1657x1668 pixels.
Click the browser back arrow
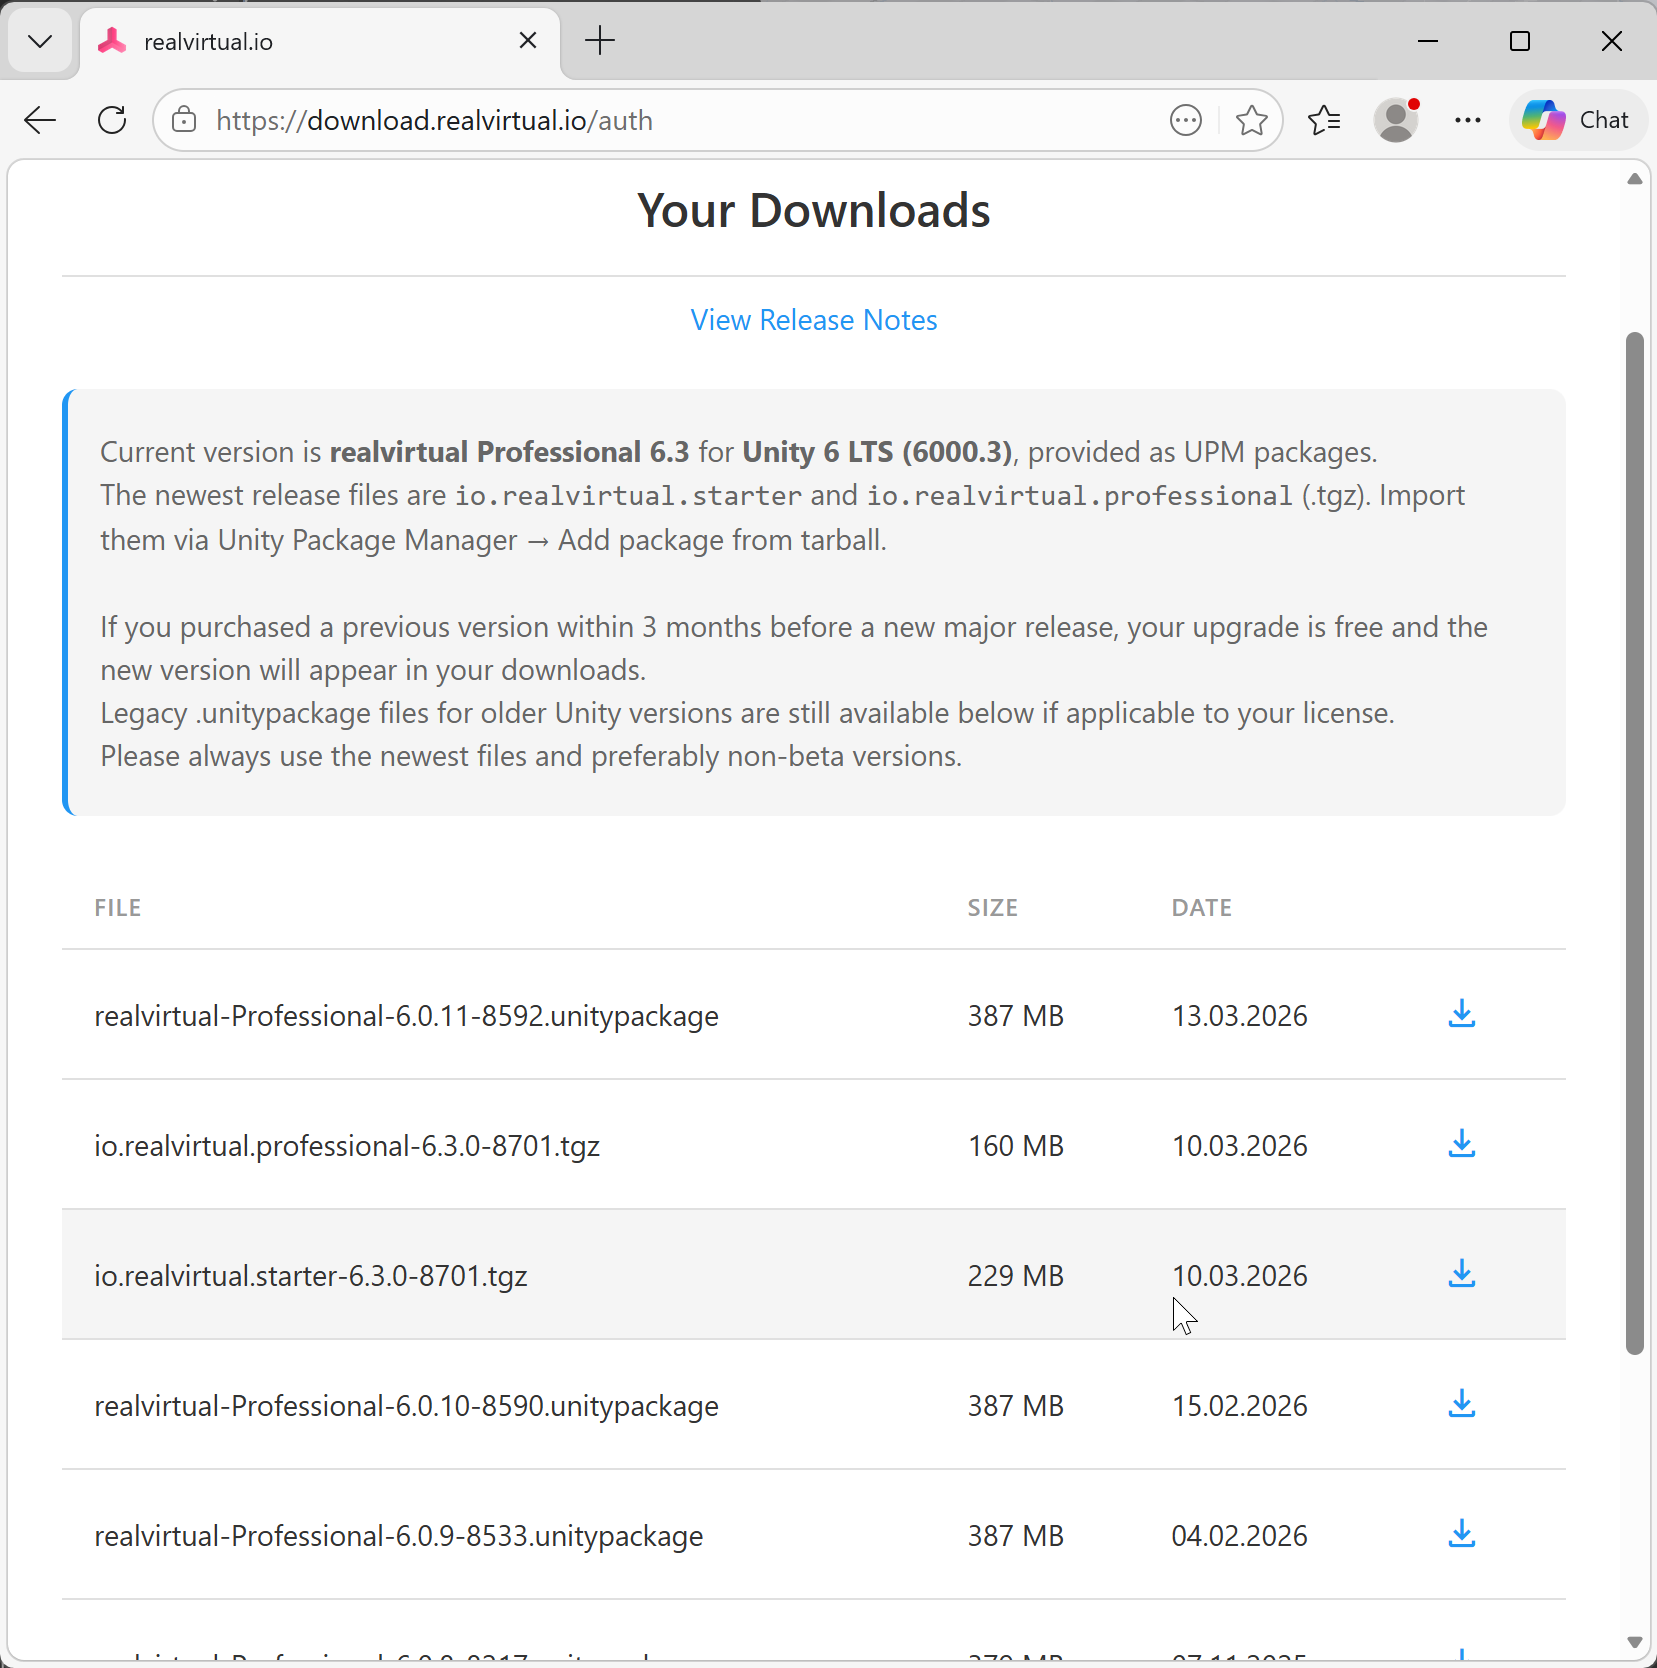coord(40,121)
